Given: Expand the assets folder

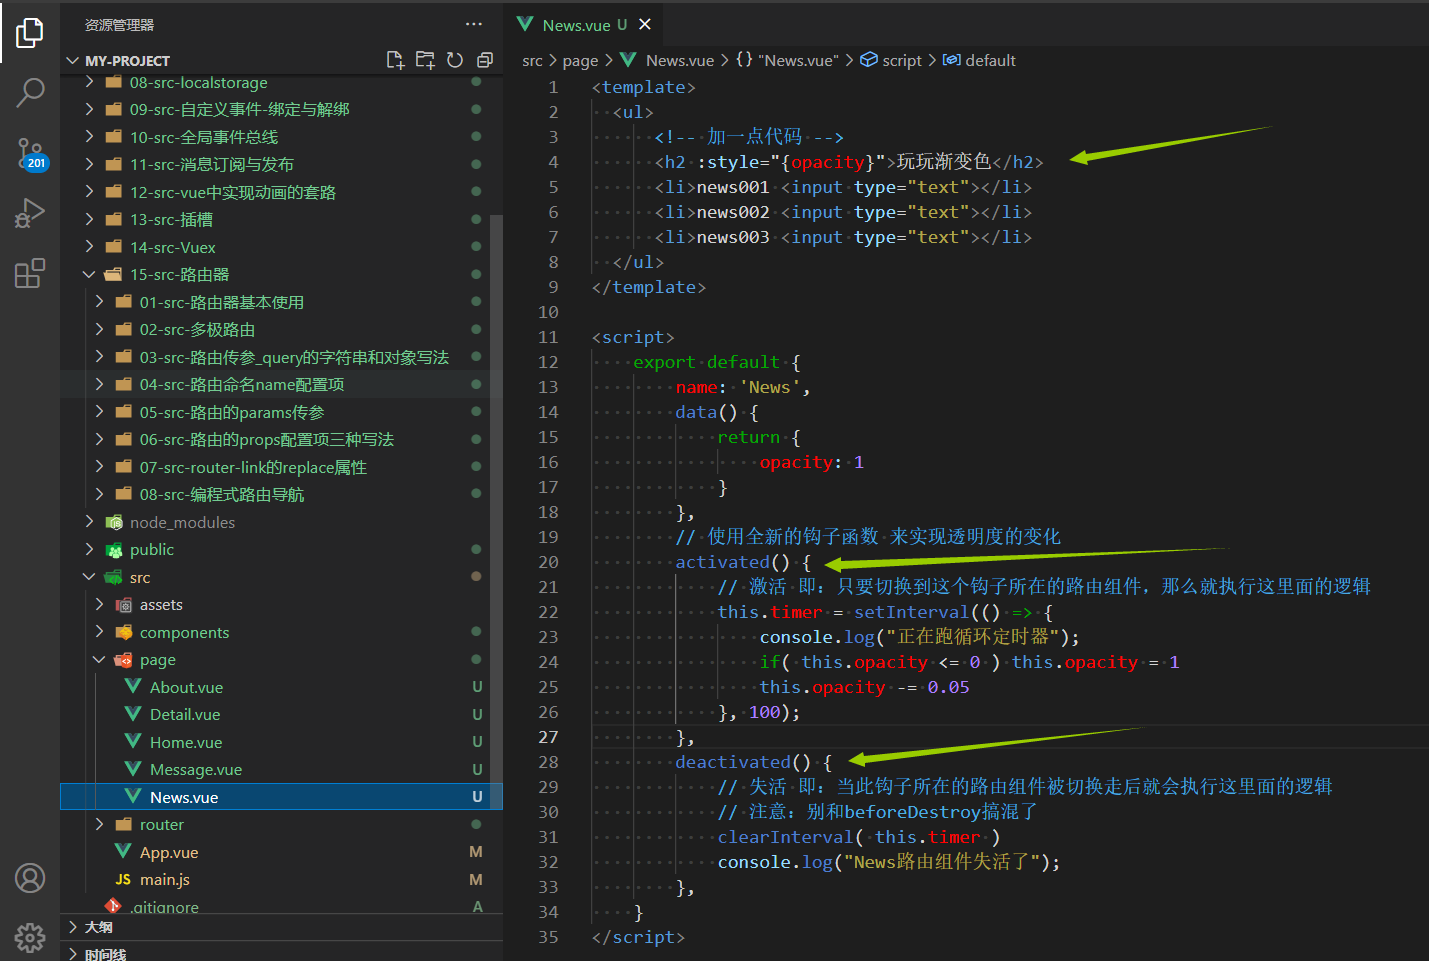Looking at the screenshot, I should 99,604.
